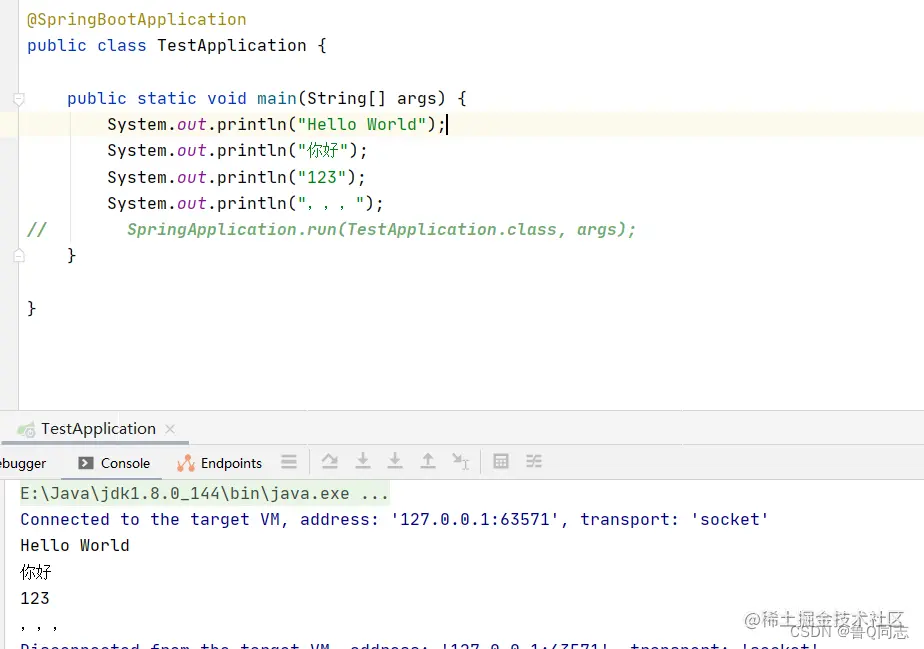Switch to the Debugger tab

(x=22, y=463)
